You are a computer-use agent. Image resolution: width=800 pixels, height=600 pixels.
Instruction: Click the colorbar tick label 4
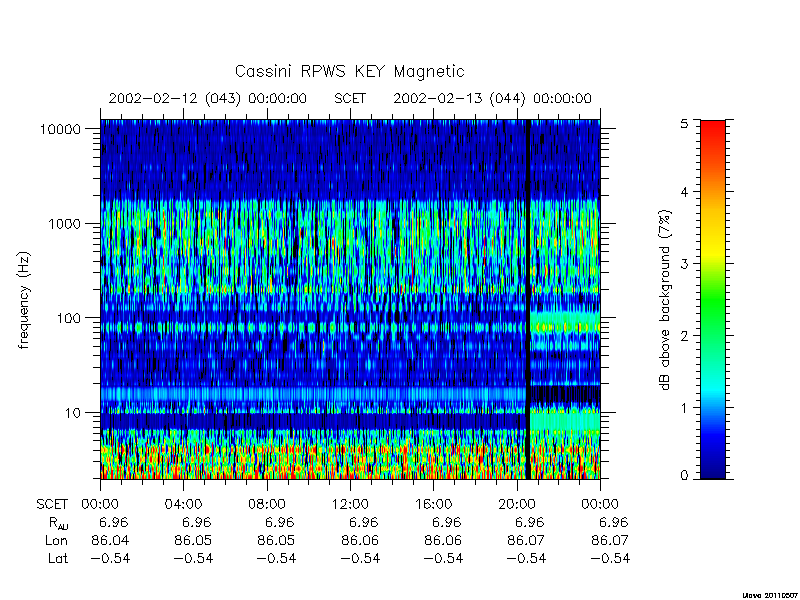(684, 192)
